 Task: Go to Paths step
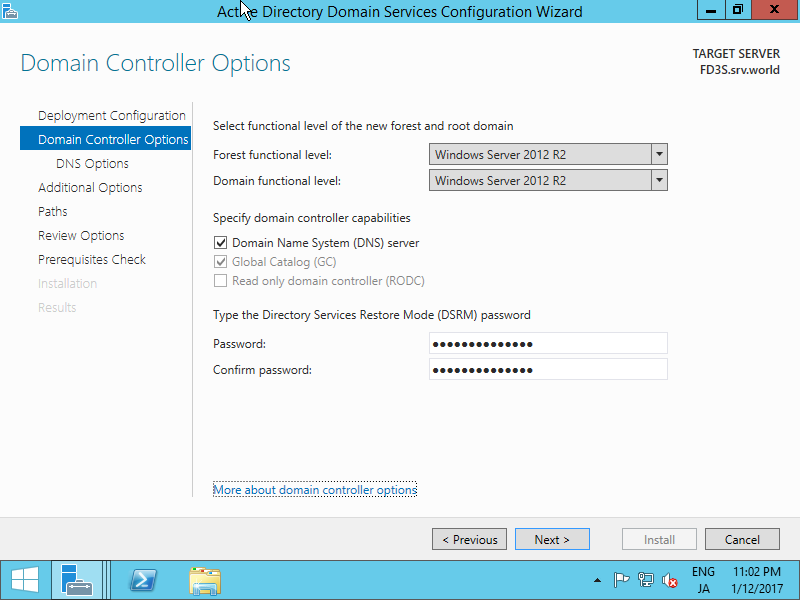pos(53,211)
